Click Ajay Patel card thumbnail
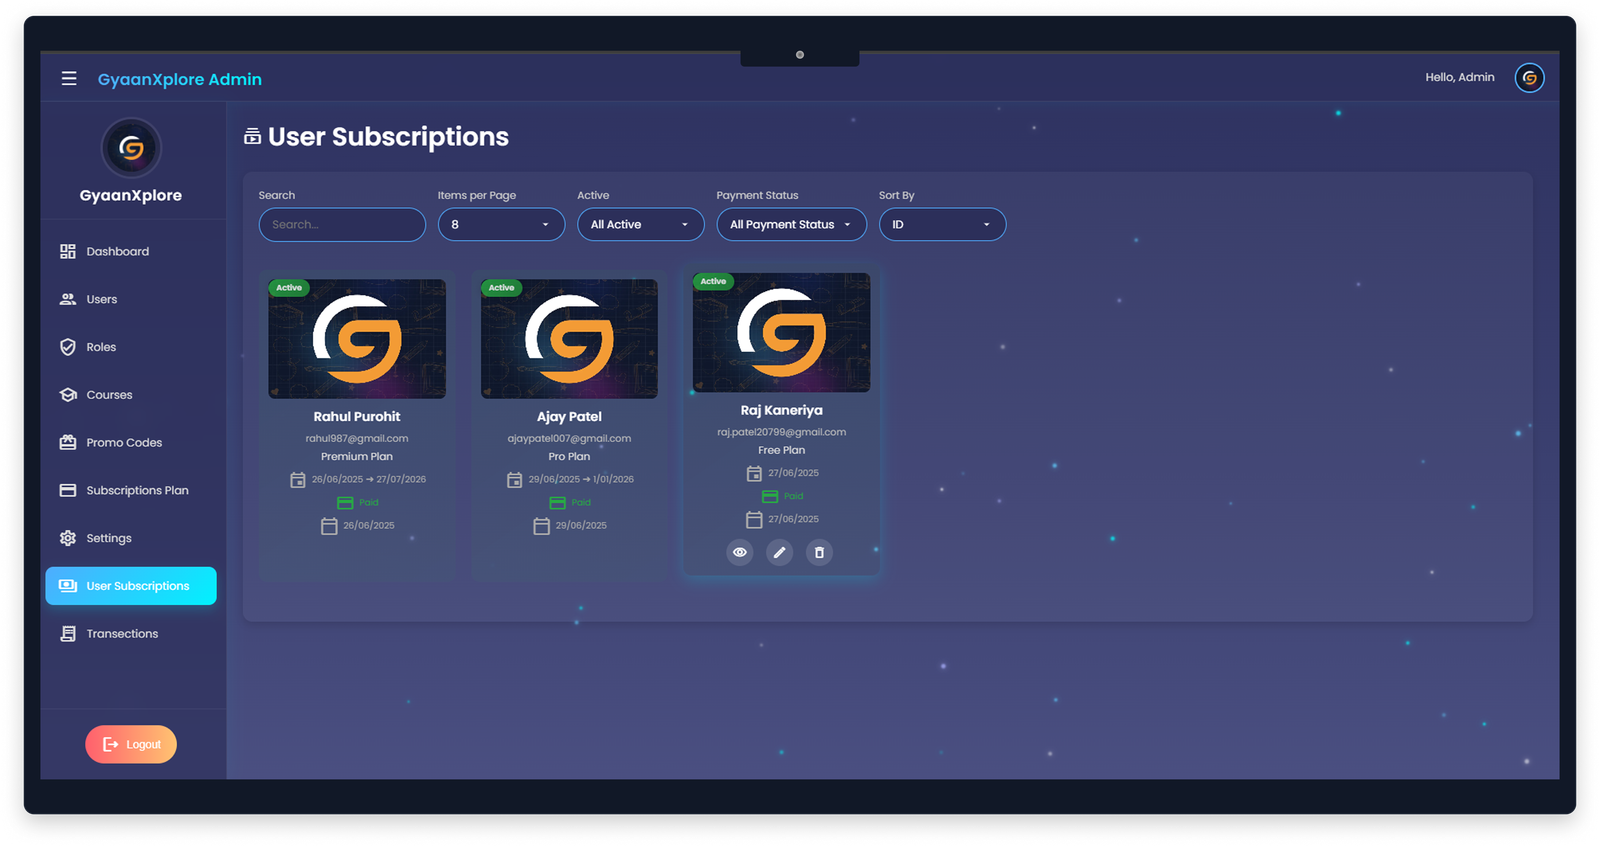This screenshot has width=1600, height=846. (570, 339)
